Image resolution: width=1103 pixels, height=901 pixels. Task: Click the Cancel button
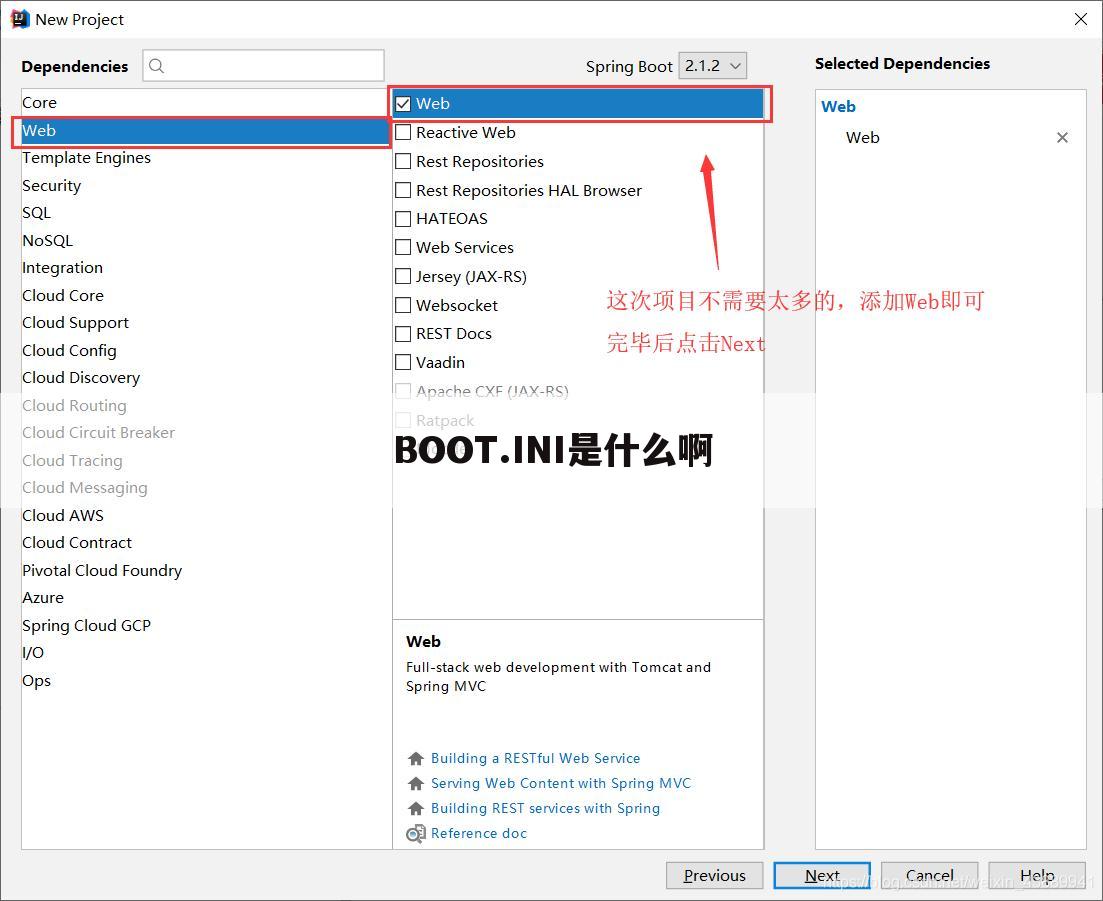pos(929,876)
